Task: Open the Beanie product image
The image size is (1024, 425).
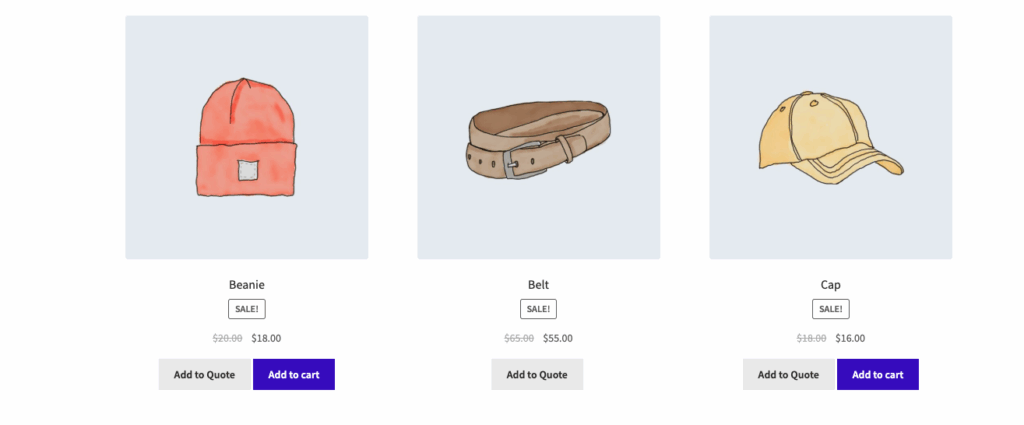Action: [246, 137]
